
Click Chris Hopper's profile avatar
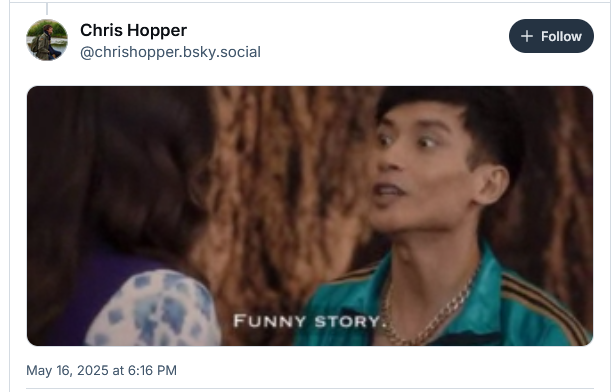(x=47, y=40)
